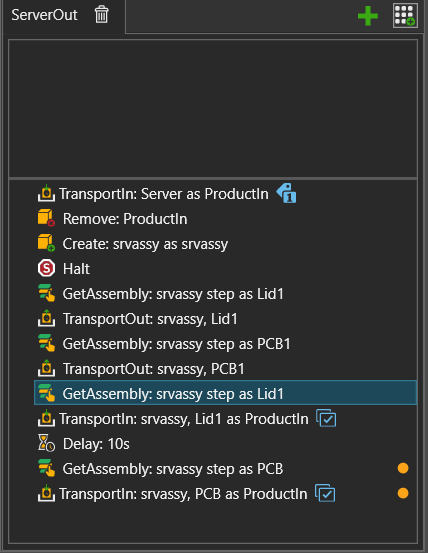Click orange dot on TransportIn PCB row
The height and width of the screenshot is (553, 428).
pos(403,493)
